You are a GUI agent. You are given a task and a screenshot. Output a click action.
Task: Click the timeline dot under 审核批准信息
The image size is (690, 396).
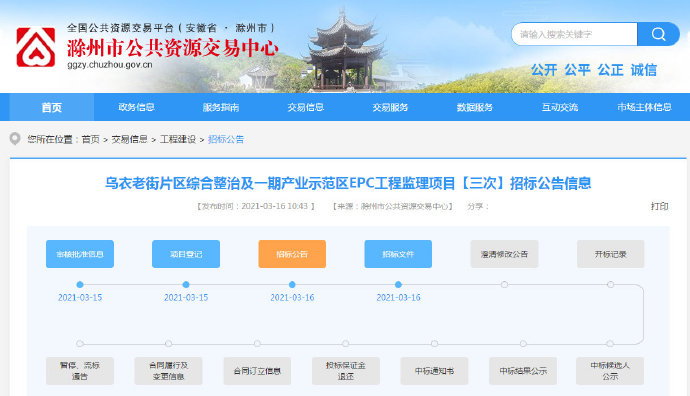[x=80, y=285]
